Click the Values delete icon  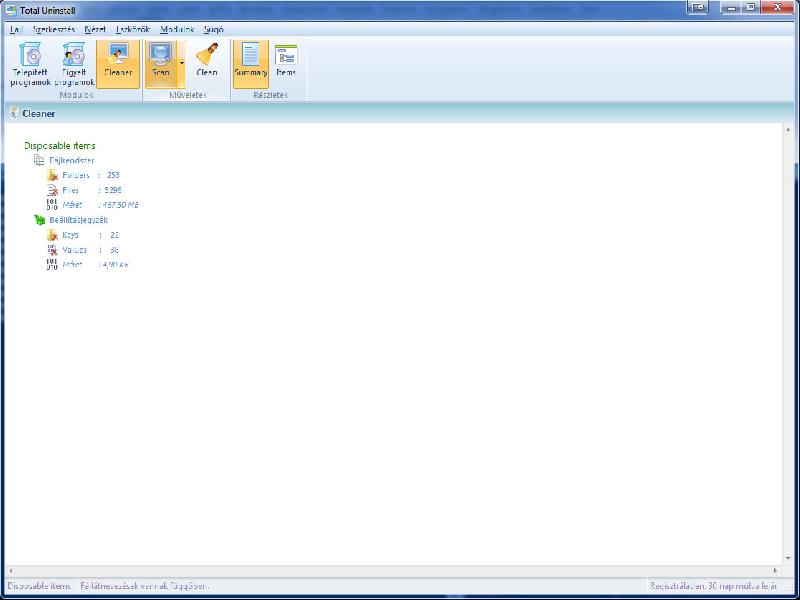[52, 250]
